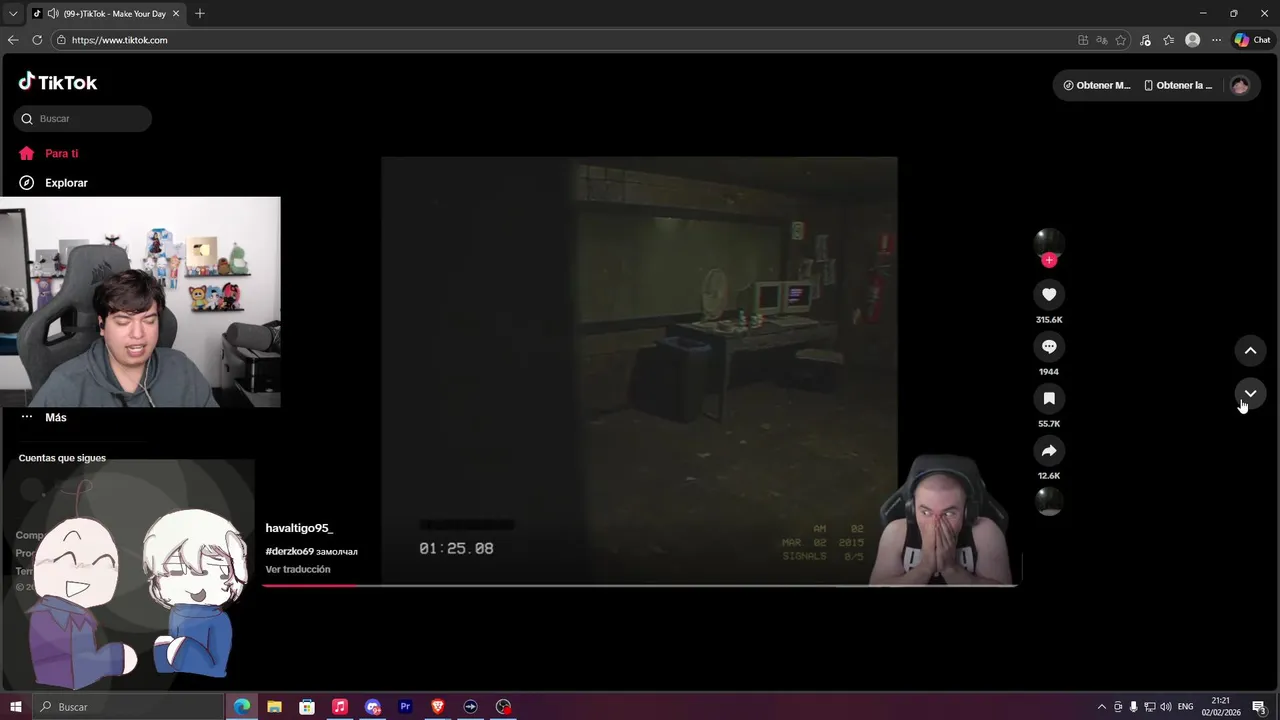Image resolution: width=1280 pixels, height=720 pixels.
Task: Click the address bar URL
Action: 119,40
